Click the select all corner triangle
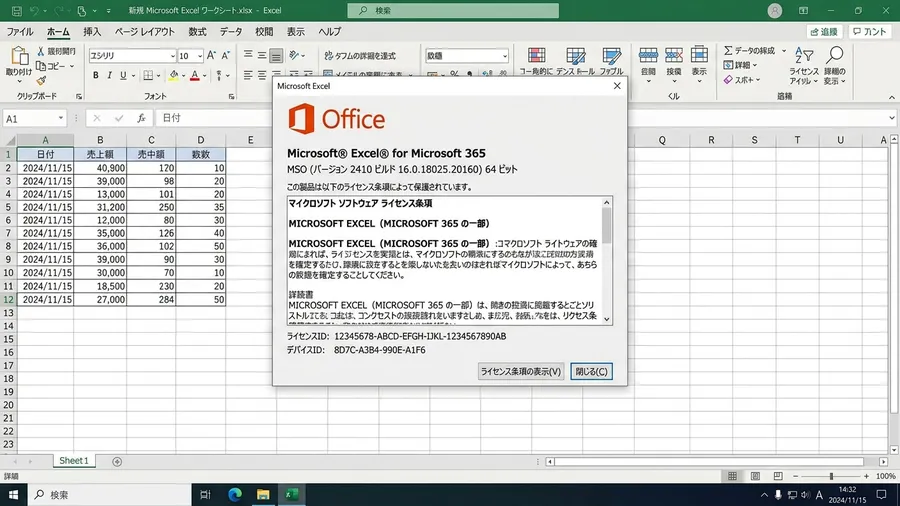The height and width of the screenshot is (506, 900). tap(10, 140)
